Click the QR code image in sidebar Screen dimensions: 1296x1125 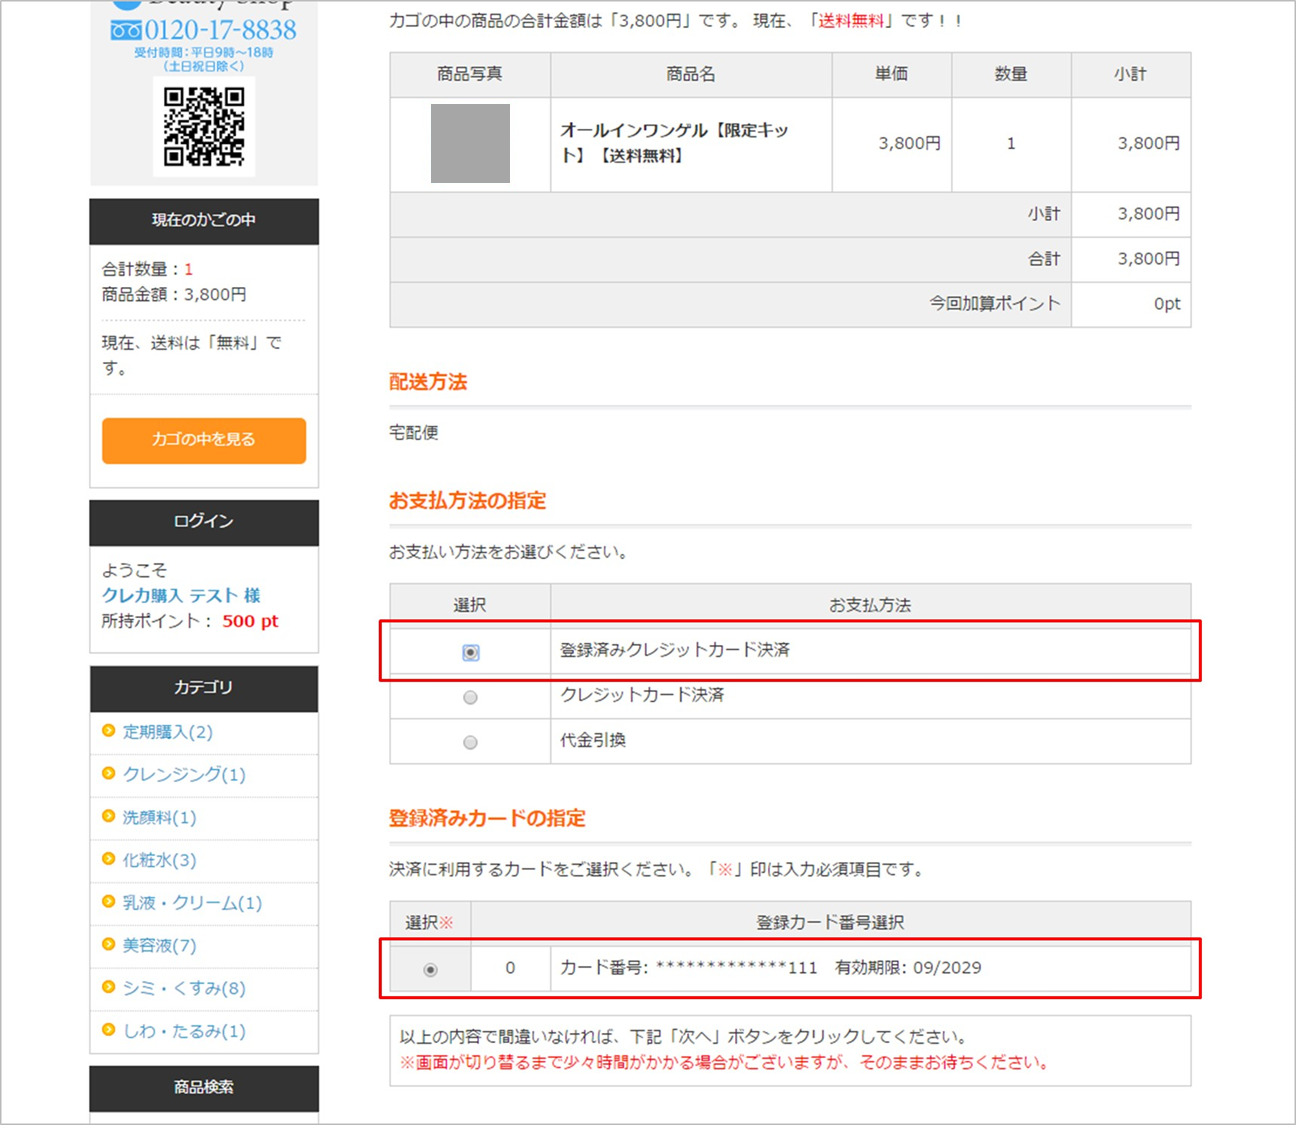click(204, 126)
